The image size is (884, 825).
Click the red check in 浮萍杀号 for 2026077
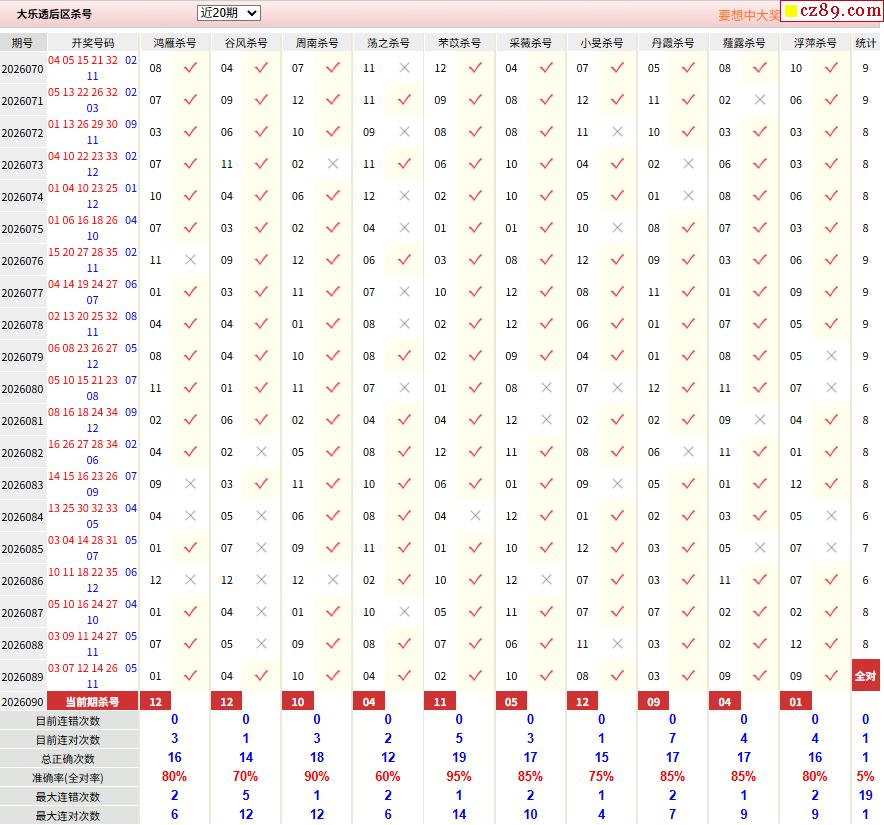coord(831,292)
